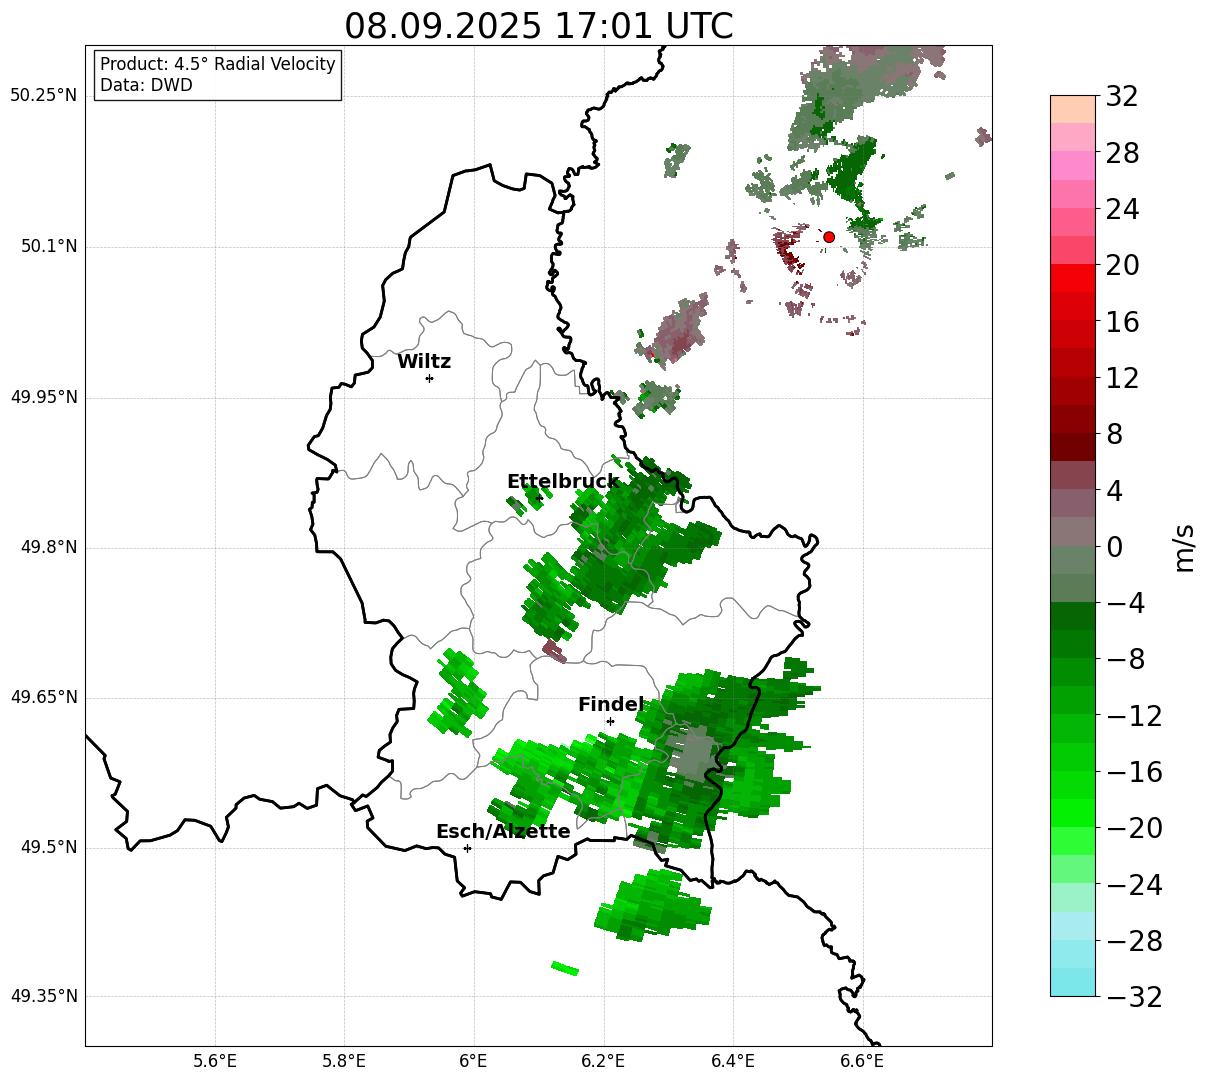Click the Findel city label
1207x1081 pixels.
[x=611, y=705]
